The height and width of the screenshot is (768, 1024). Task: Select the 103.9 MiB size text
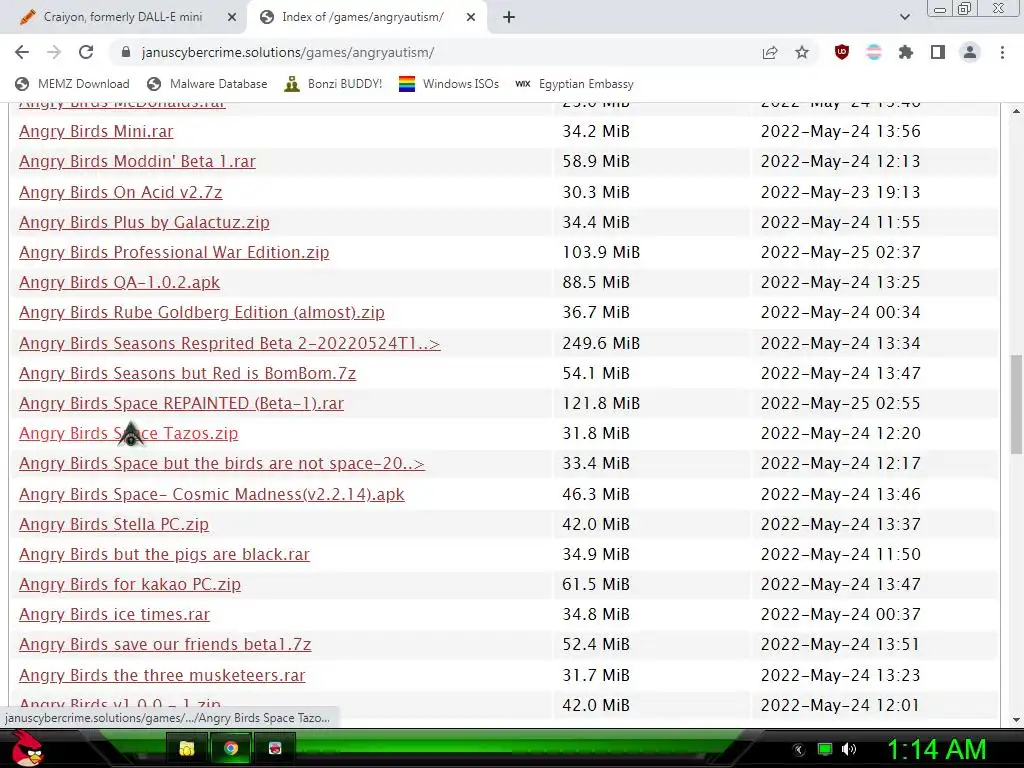(601, 252)
